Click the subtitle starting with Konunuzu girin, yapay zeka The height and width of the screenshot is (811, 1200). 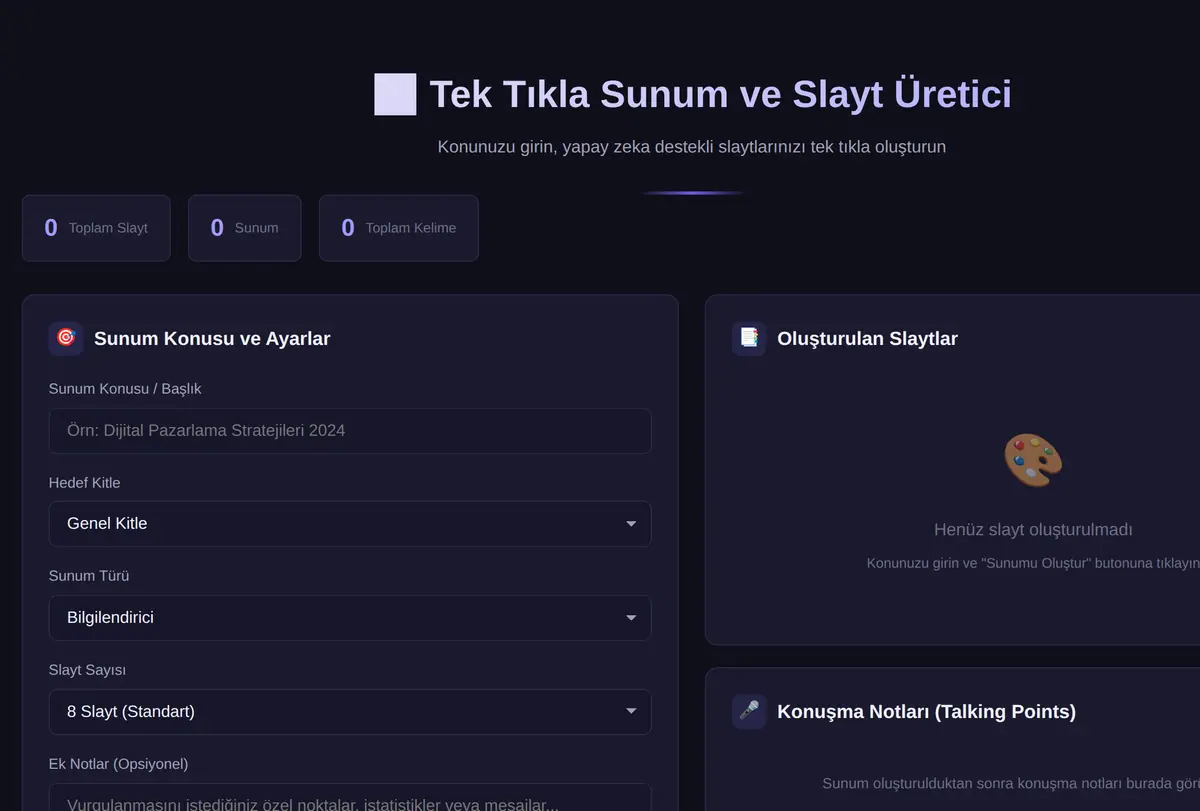(692, 147)
